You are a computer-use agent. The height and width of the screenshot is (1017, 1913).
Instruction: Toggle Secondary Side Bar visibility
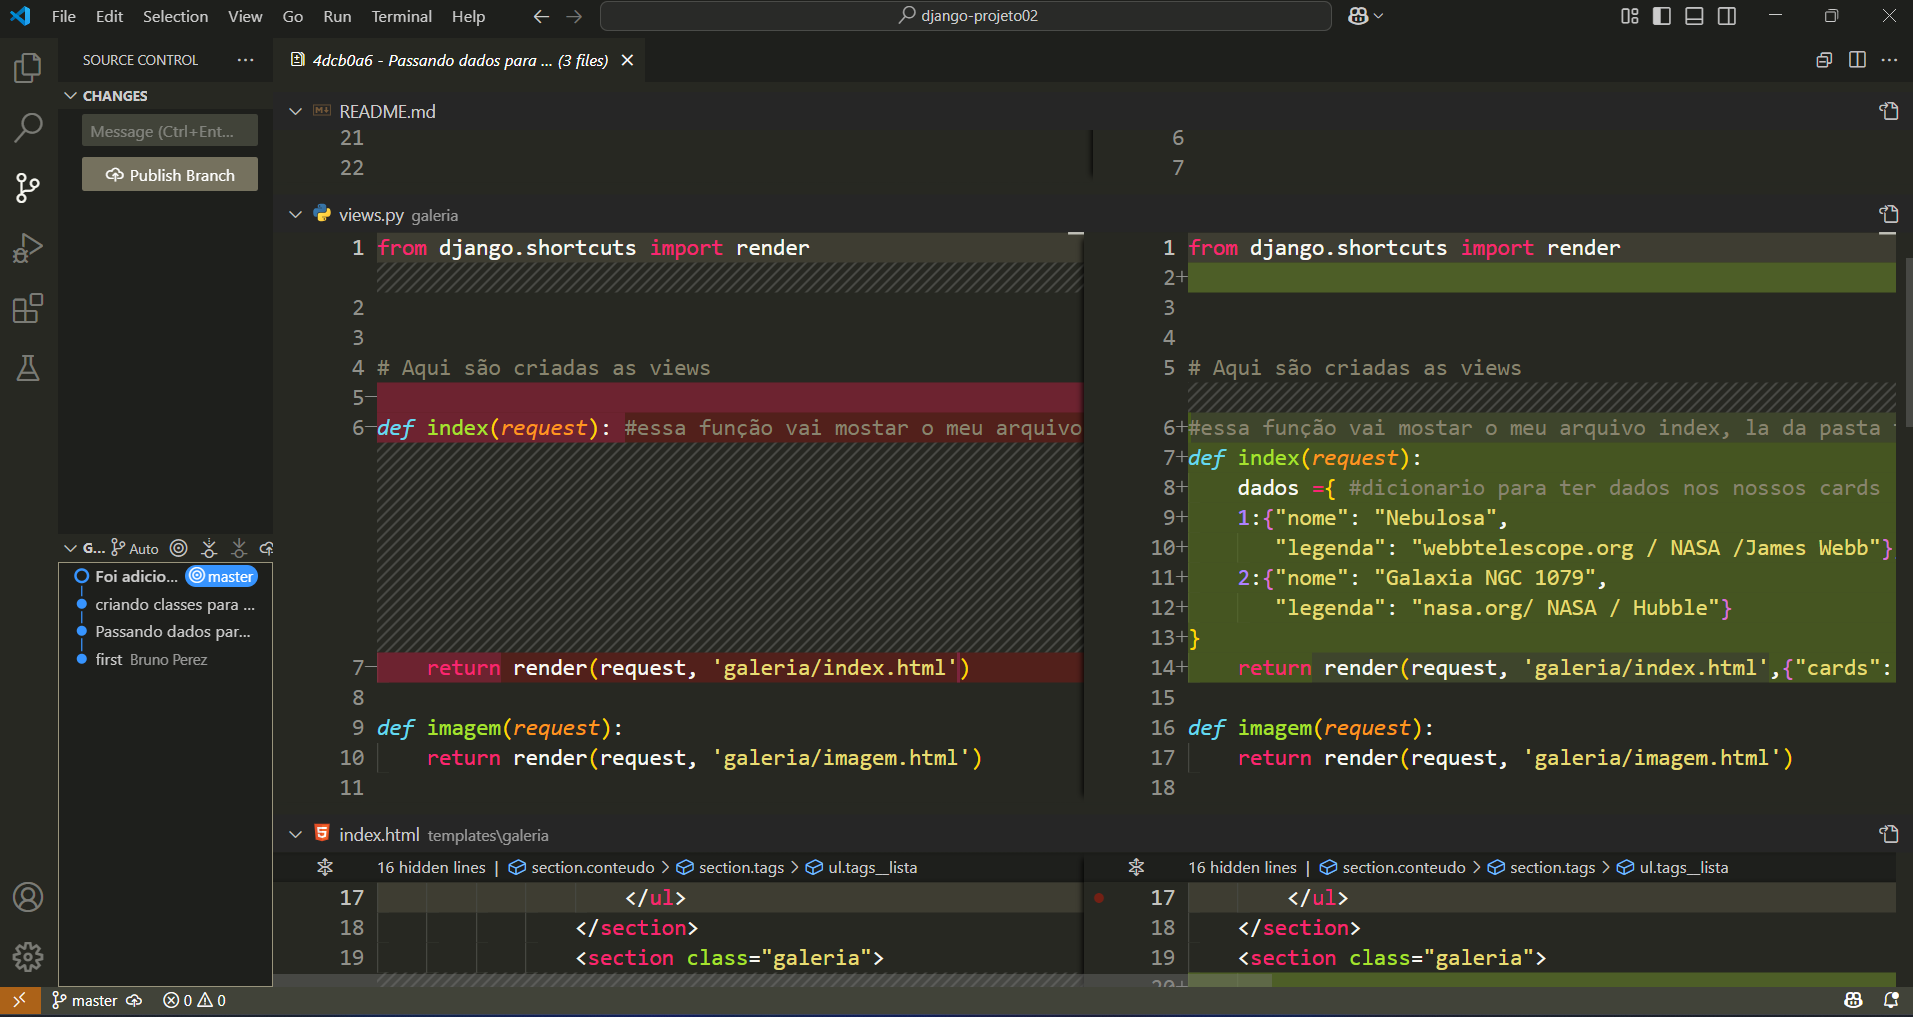tap(1727, 16)
